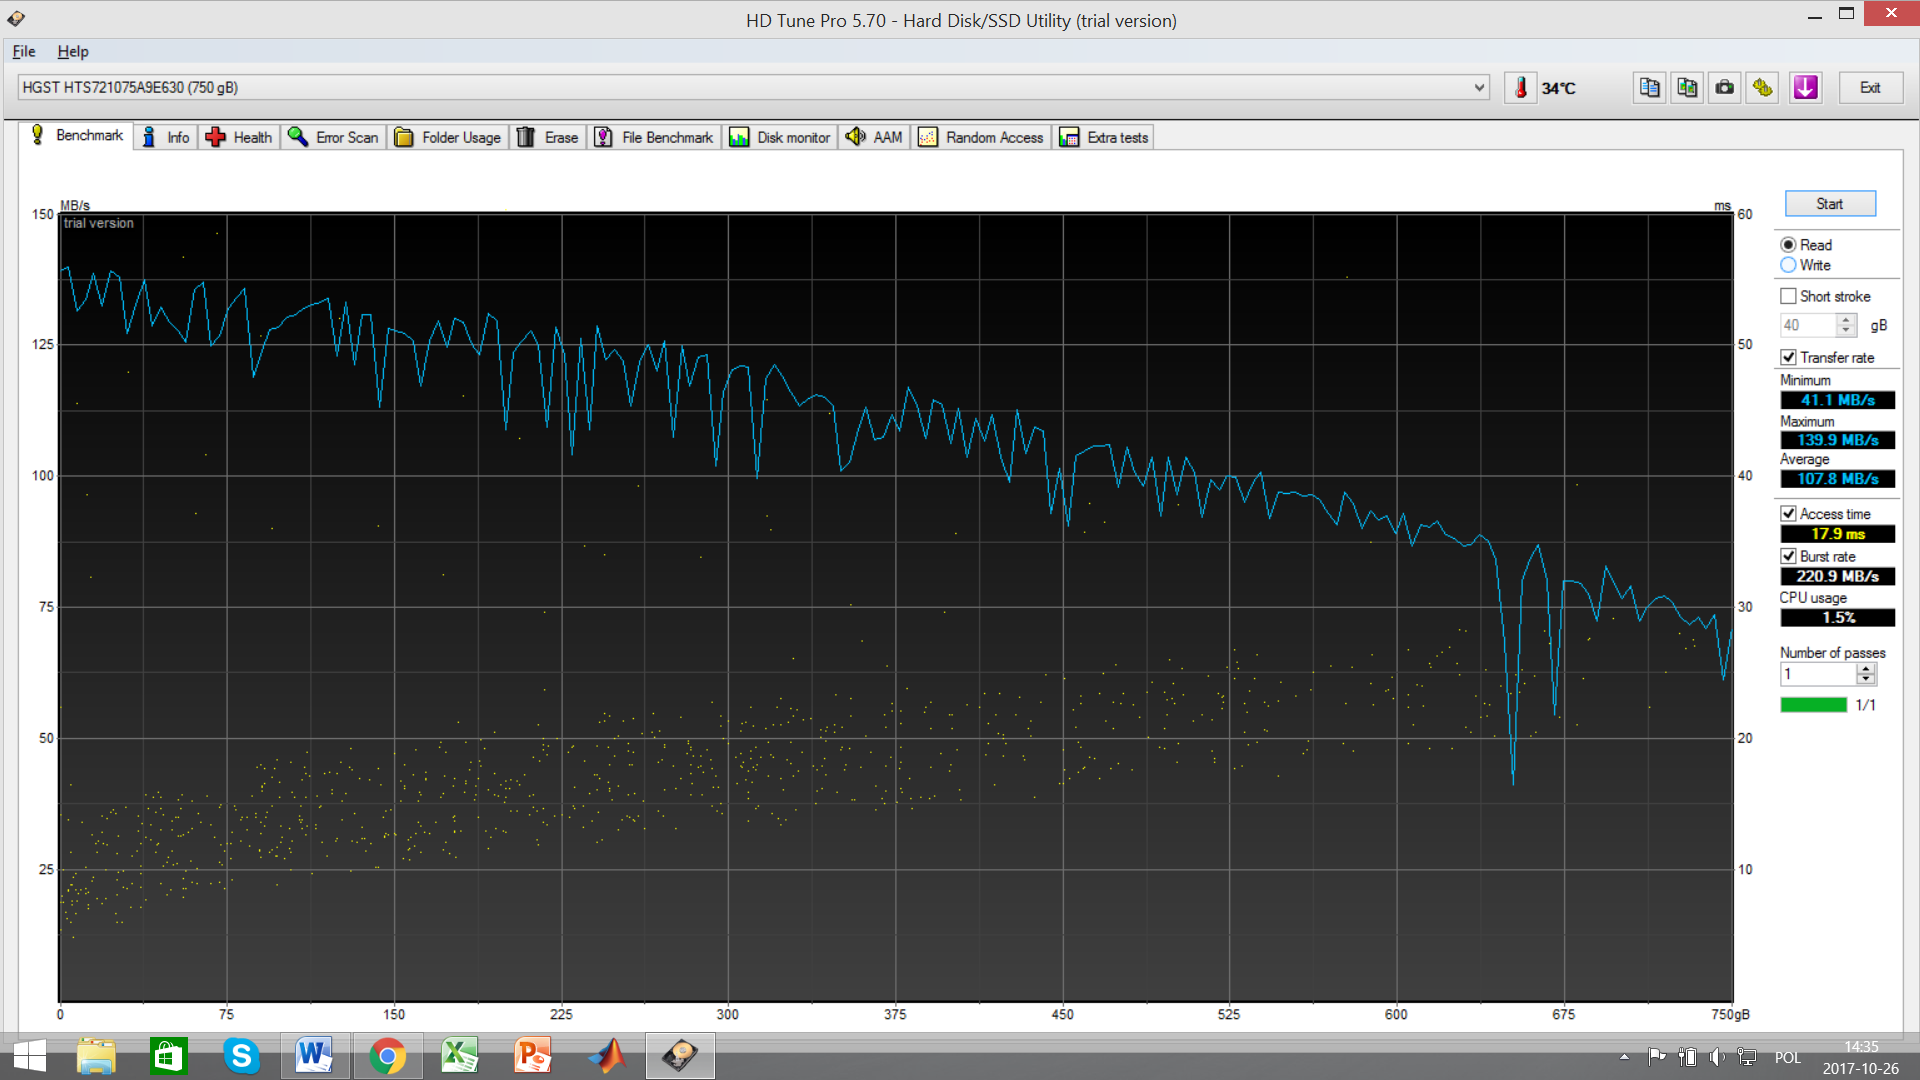Open the network tray icon
1920x1080 pixels.
[x=1747, y=1056]
